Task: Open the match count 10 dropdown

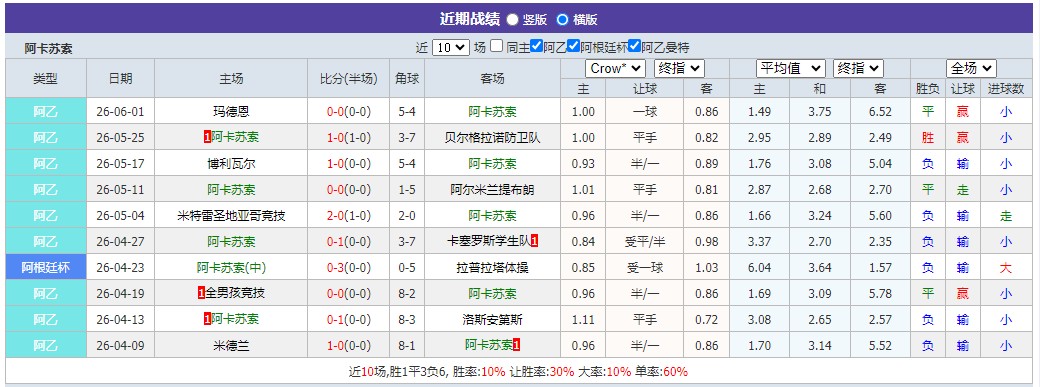Action: 451,47
